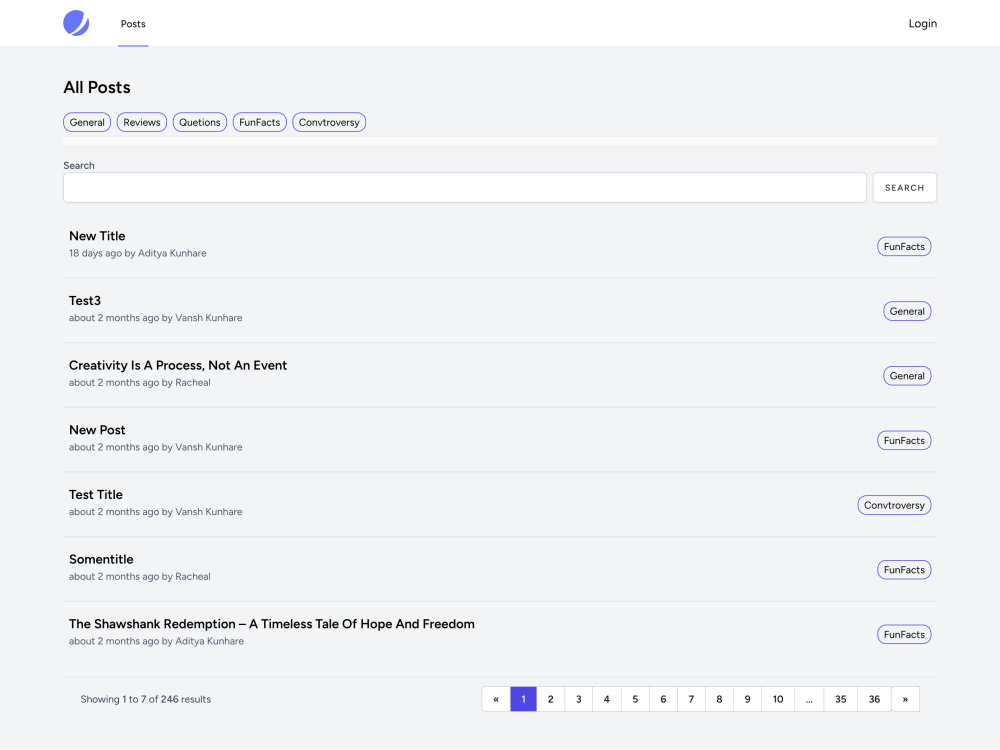The height and width of the screenshot is (750, 1000).
Task: Select pagination page 1
Action: click(524, 699)
